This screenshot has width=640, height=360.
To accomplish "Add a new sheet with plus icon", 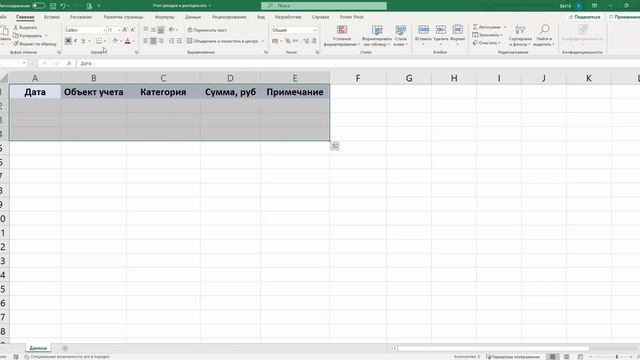I will (x=65, y=348).
